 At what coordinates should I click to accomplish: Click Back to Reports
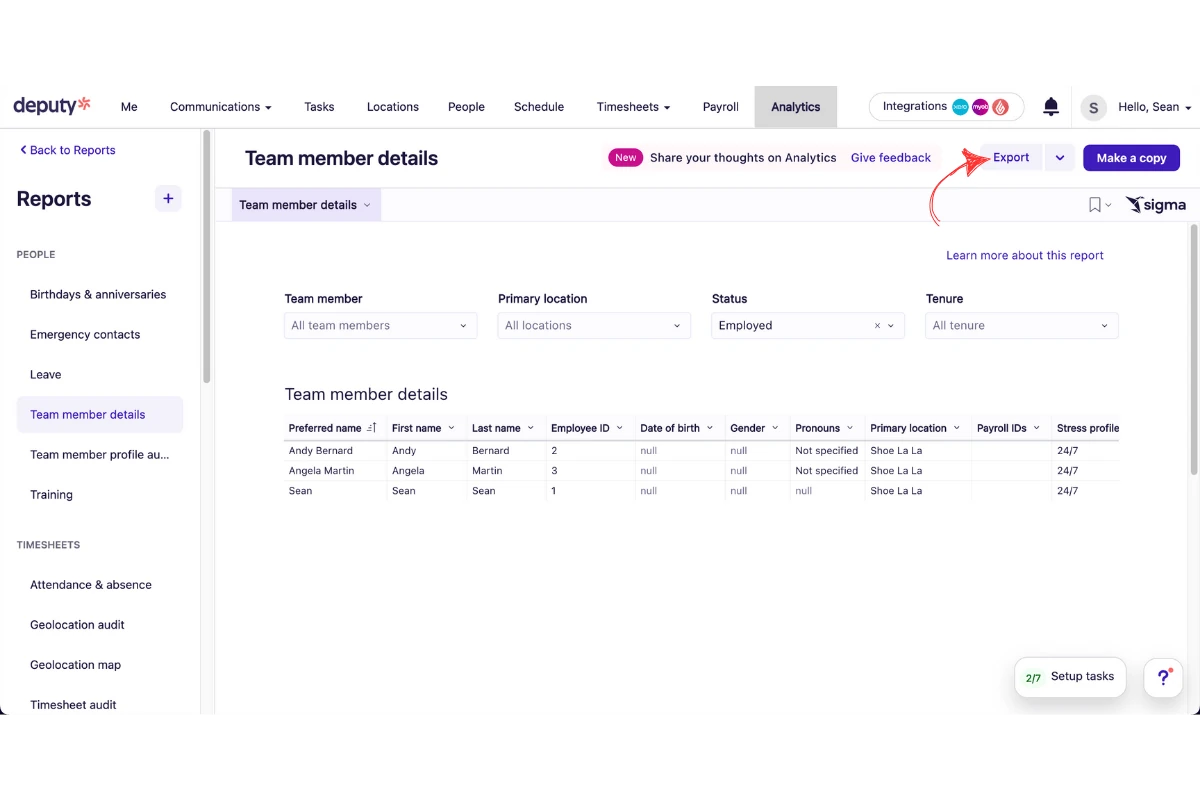click(67, 150)
